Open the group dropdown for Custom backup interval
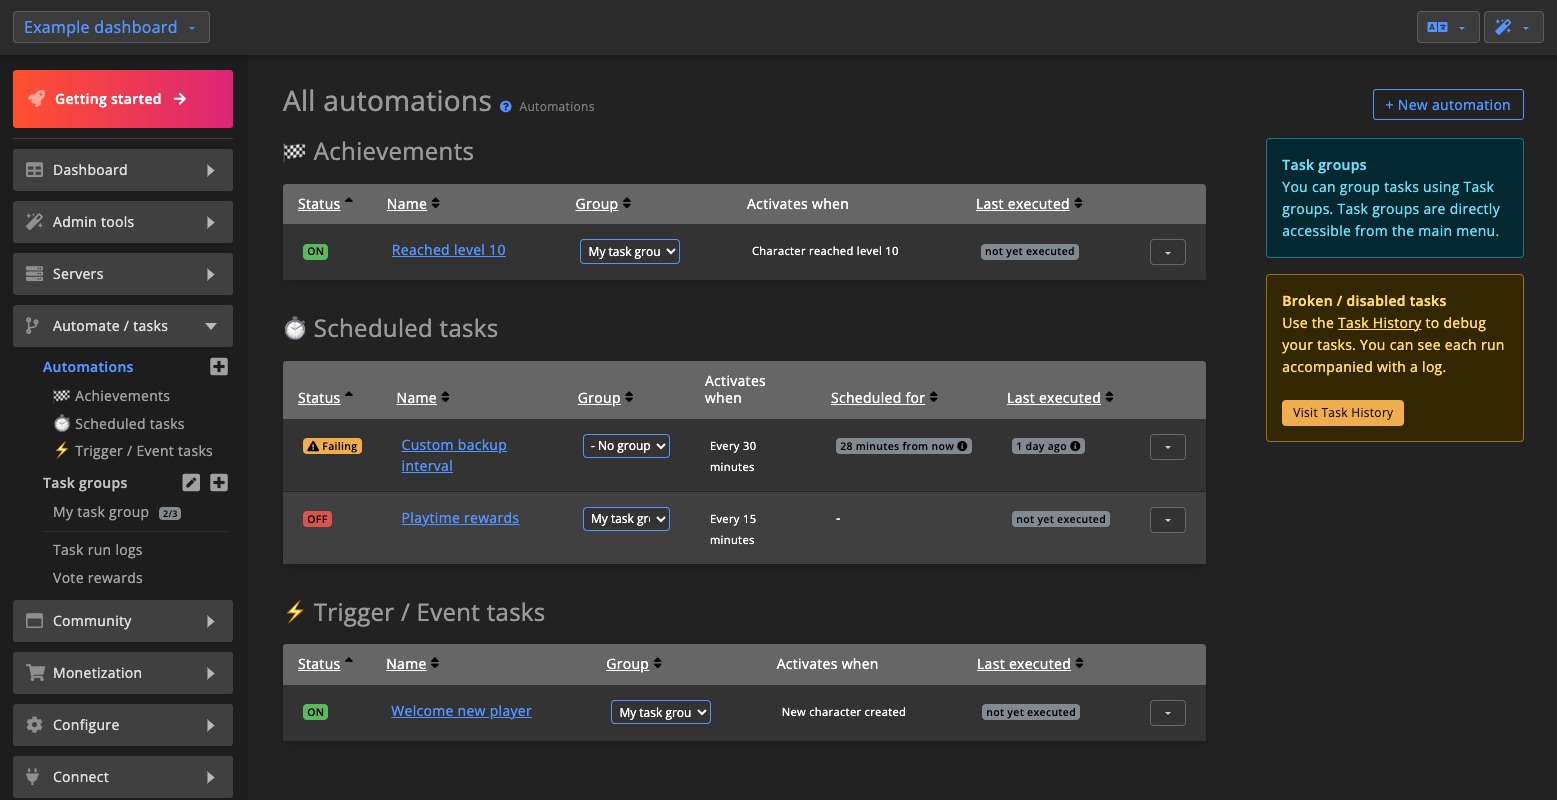This screenshot has width=1557, height=800. [x=626, y=445]
